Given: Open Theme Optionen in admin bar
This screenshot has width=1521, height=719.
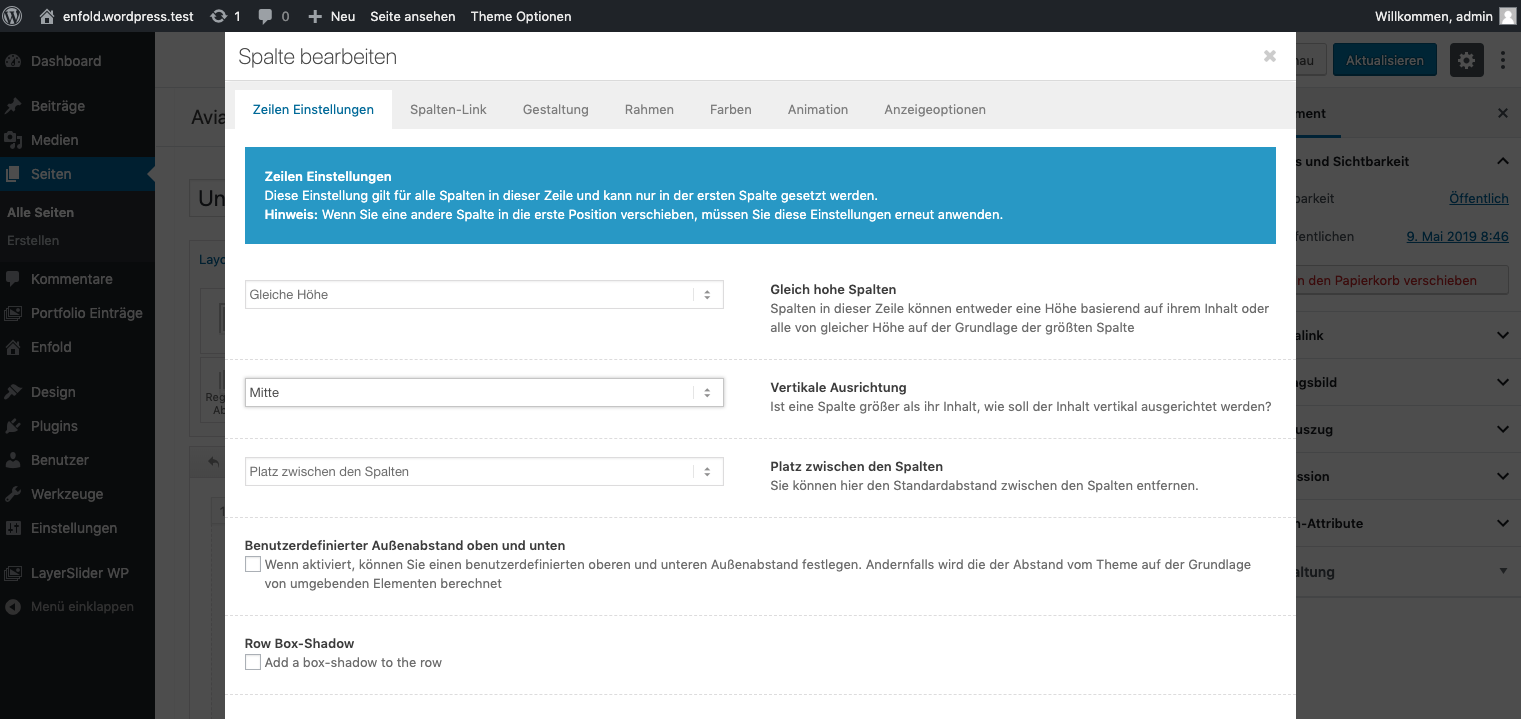Looking at the screenshot, I should pyautogui.click(x=521, y=16).
